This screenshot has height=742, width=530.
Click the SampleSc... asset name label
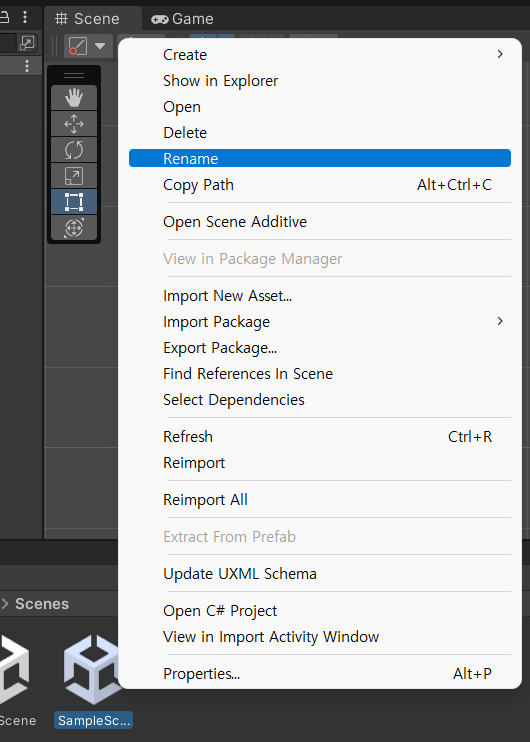[x=94, y=720]
